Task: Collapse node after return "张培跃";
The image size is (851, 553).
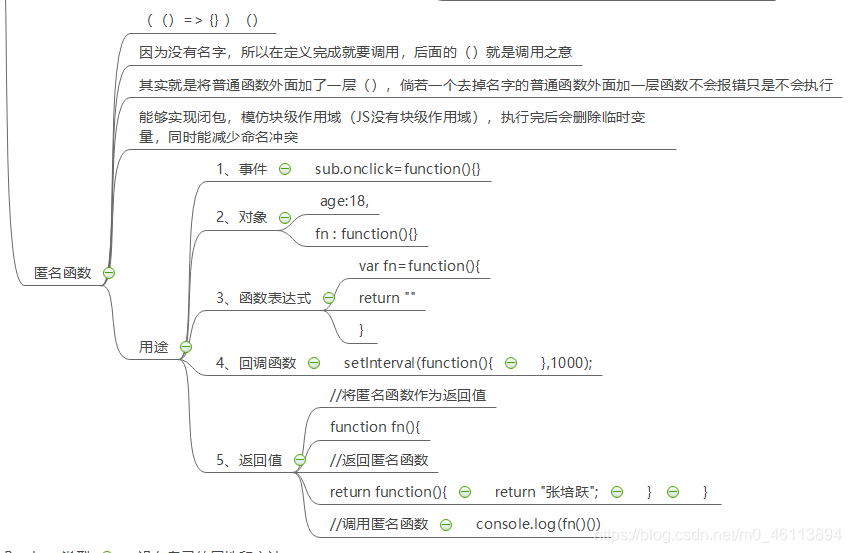Action: (x=617, y=492)
